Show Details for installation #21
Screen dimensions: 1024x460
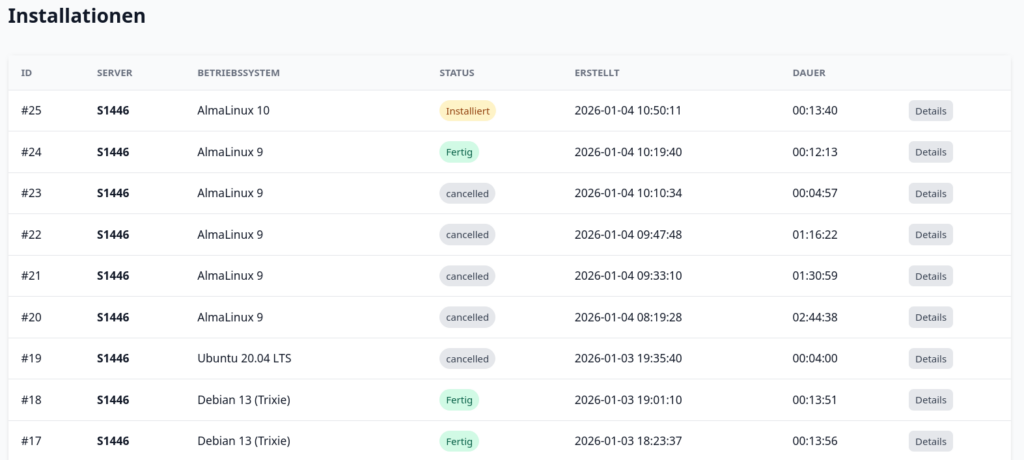pos(930,276)
